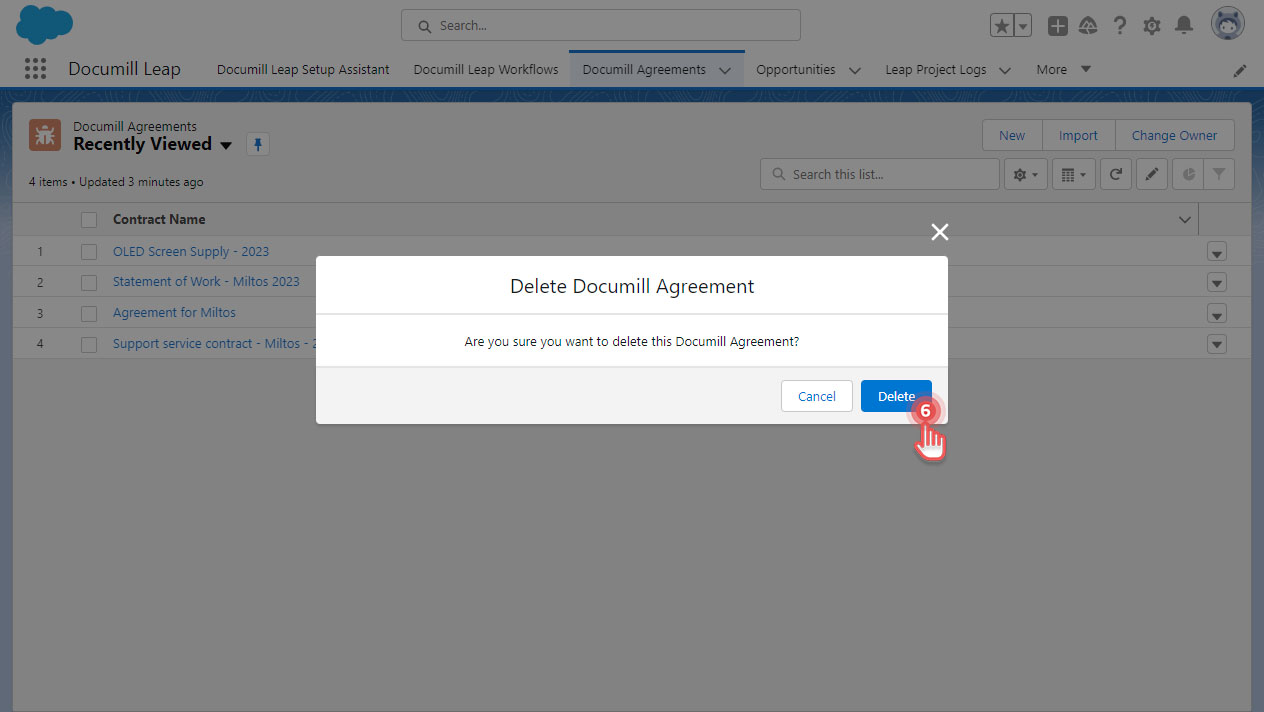Open the Documill Leap Workflows tab
The image size is (1264, 712).
[486, 69]
